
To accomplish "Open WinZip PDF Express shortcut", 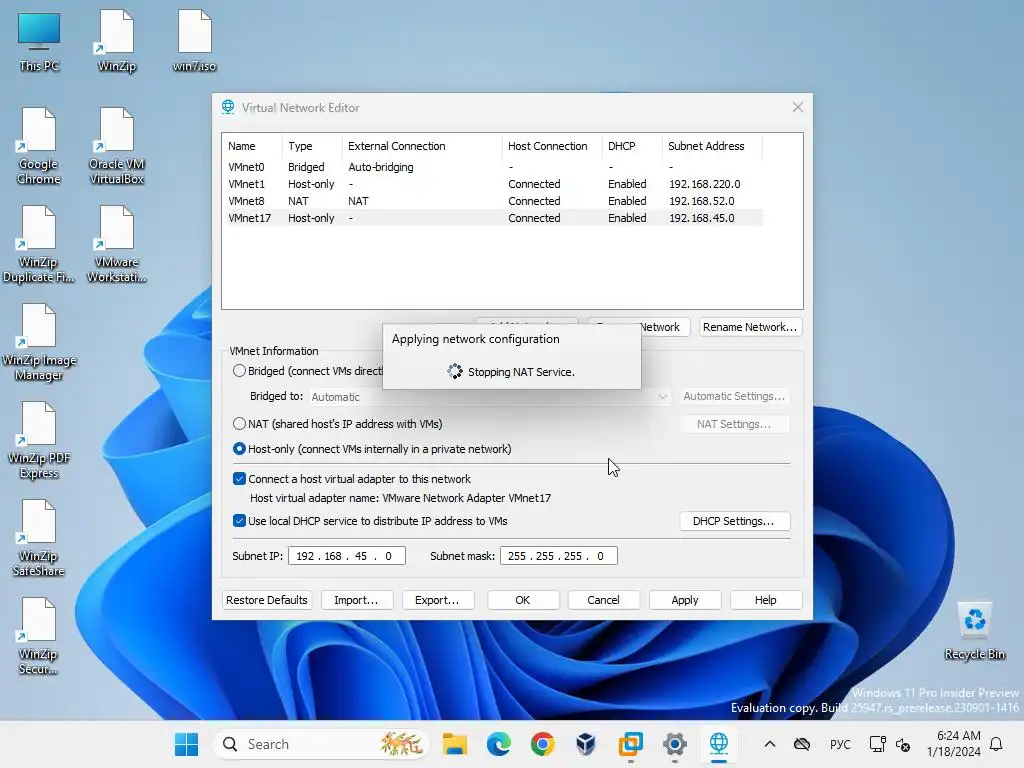I will tap(39, 440).
